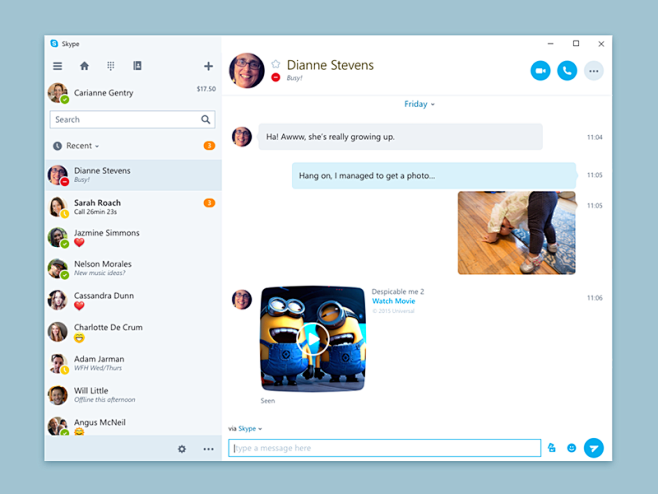Click 'Hang on, I managed to get a photo...' message

tap(434, 175)
